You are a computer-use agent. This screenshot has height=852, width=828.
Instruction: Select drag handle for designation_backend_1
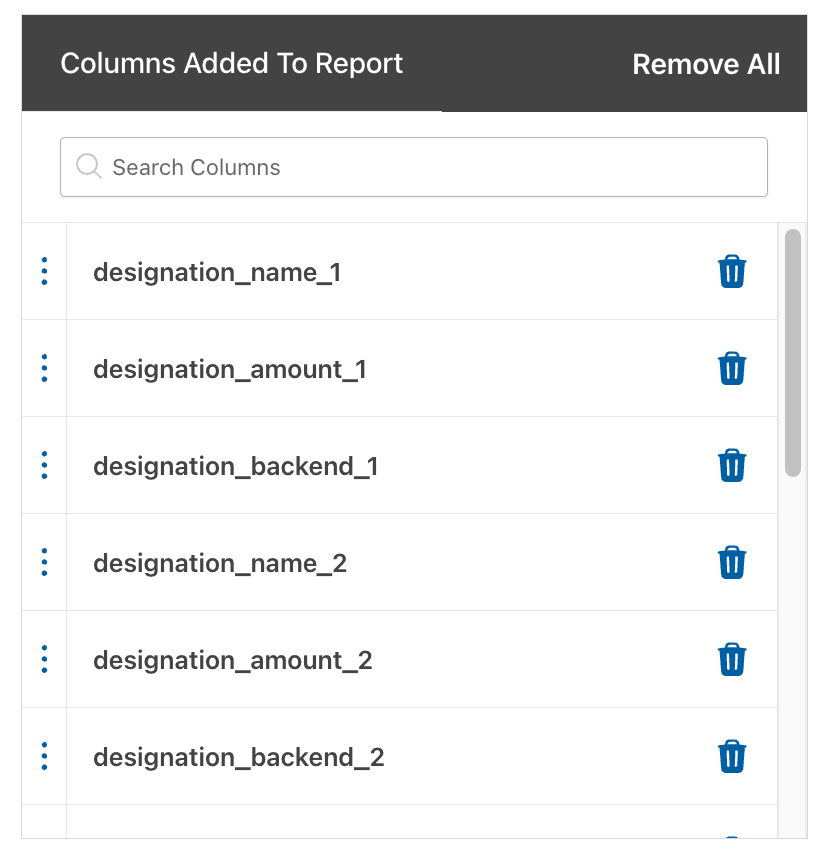click(x=45, y=465)
